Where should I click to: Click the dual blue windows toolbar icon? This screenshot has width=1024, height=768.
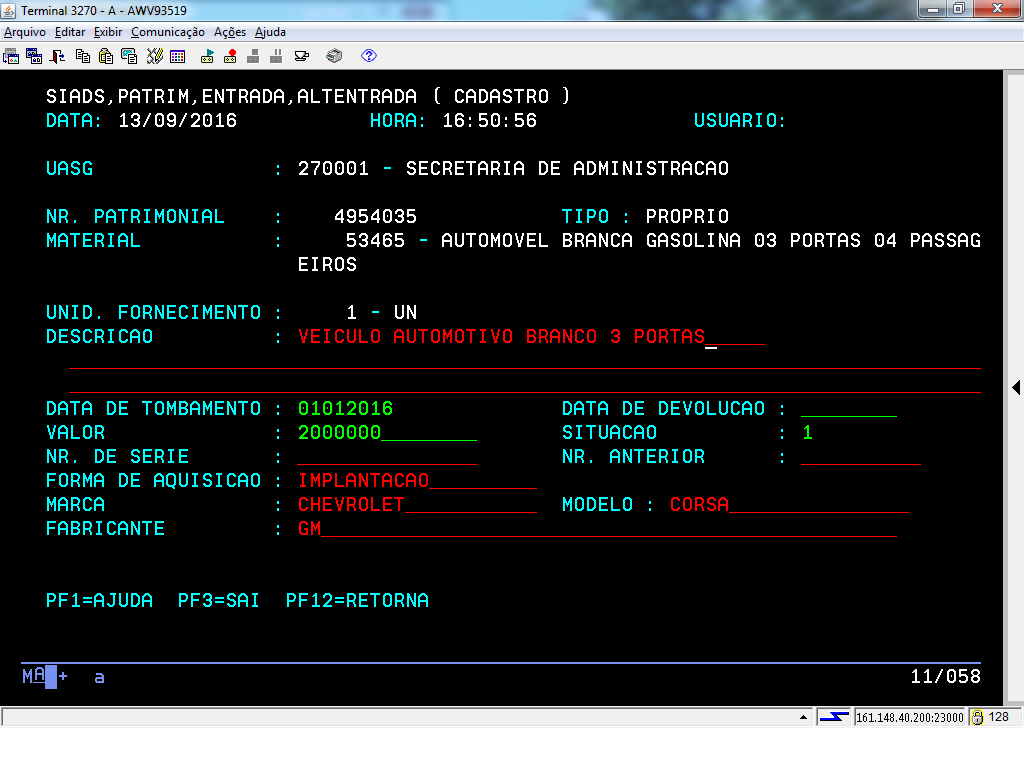pos(34,56)
